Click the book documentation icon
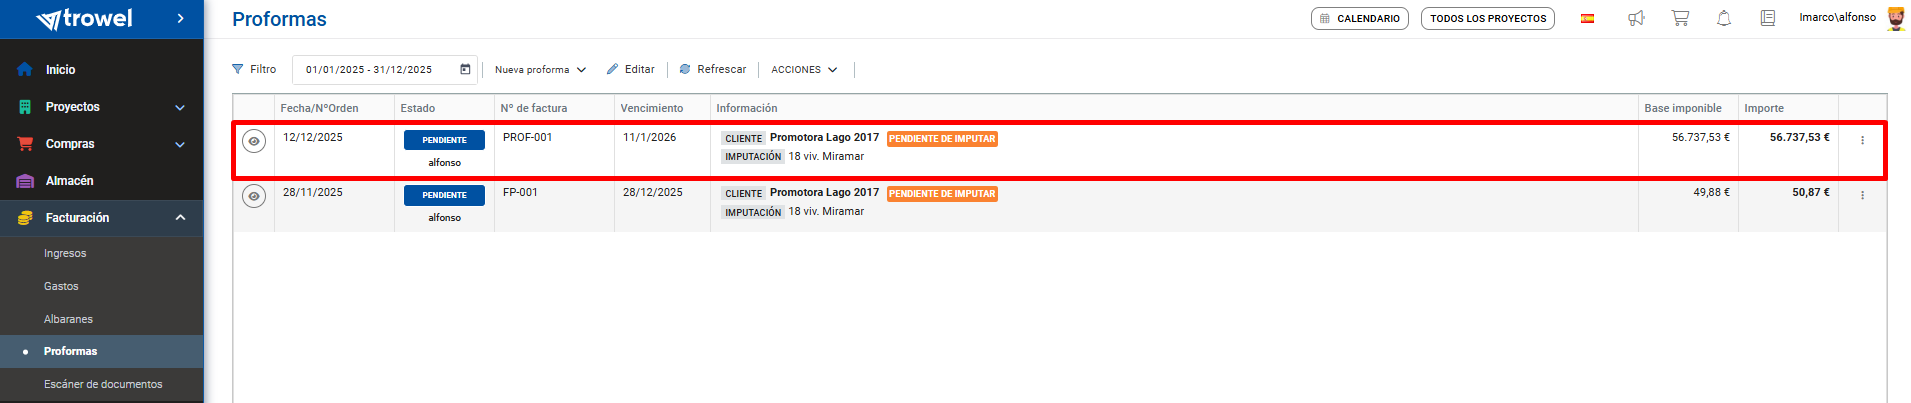1911x403 pixels. (1768, 18)
